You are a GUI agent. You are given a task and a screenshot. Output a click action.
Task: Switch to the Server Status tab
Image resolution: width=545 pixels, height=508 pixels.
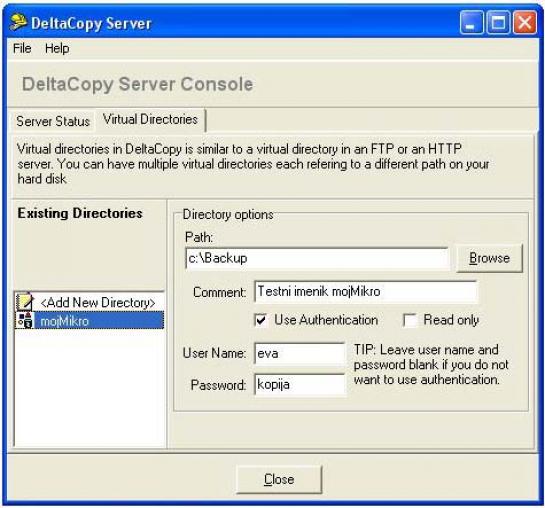click(x=53, y=121)
